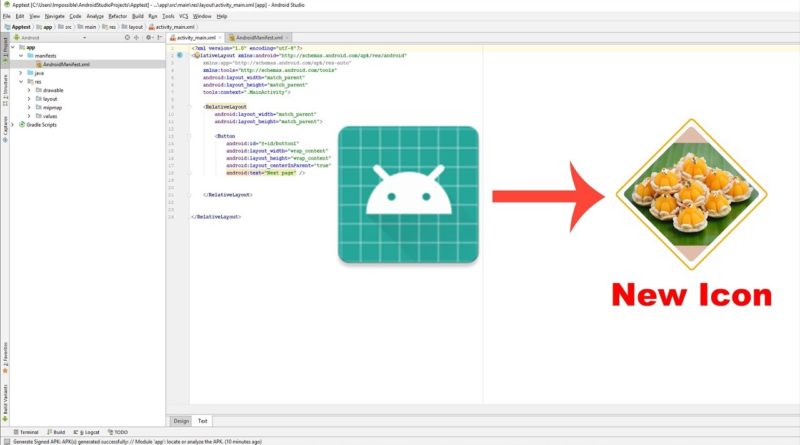Switch to the activity_main.xml editor tab
Image resolution: width=800 pixels, height=445 pixels.
click(x=193, y=38)
